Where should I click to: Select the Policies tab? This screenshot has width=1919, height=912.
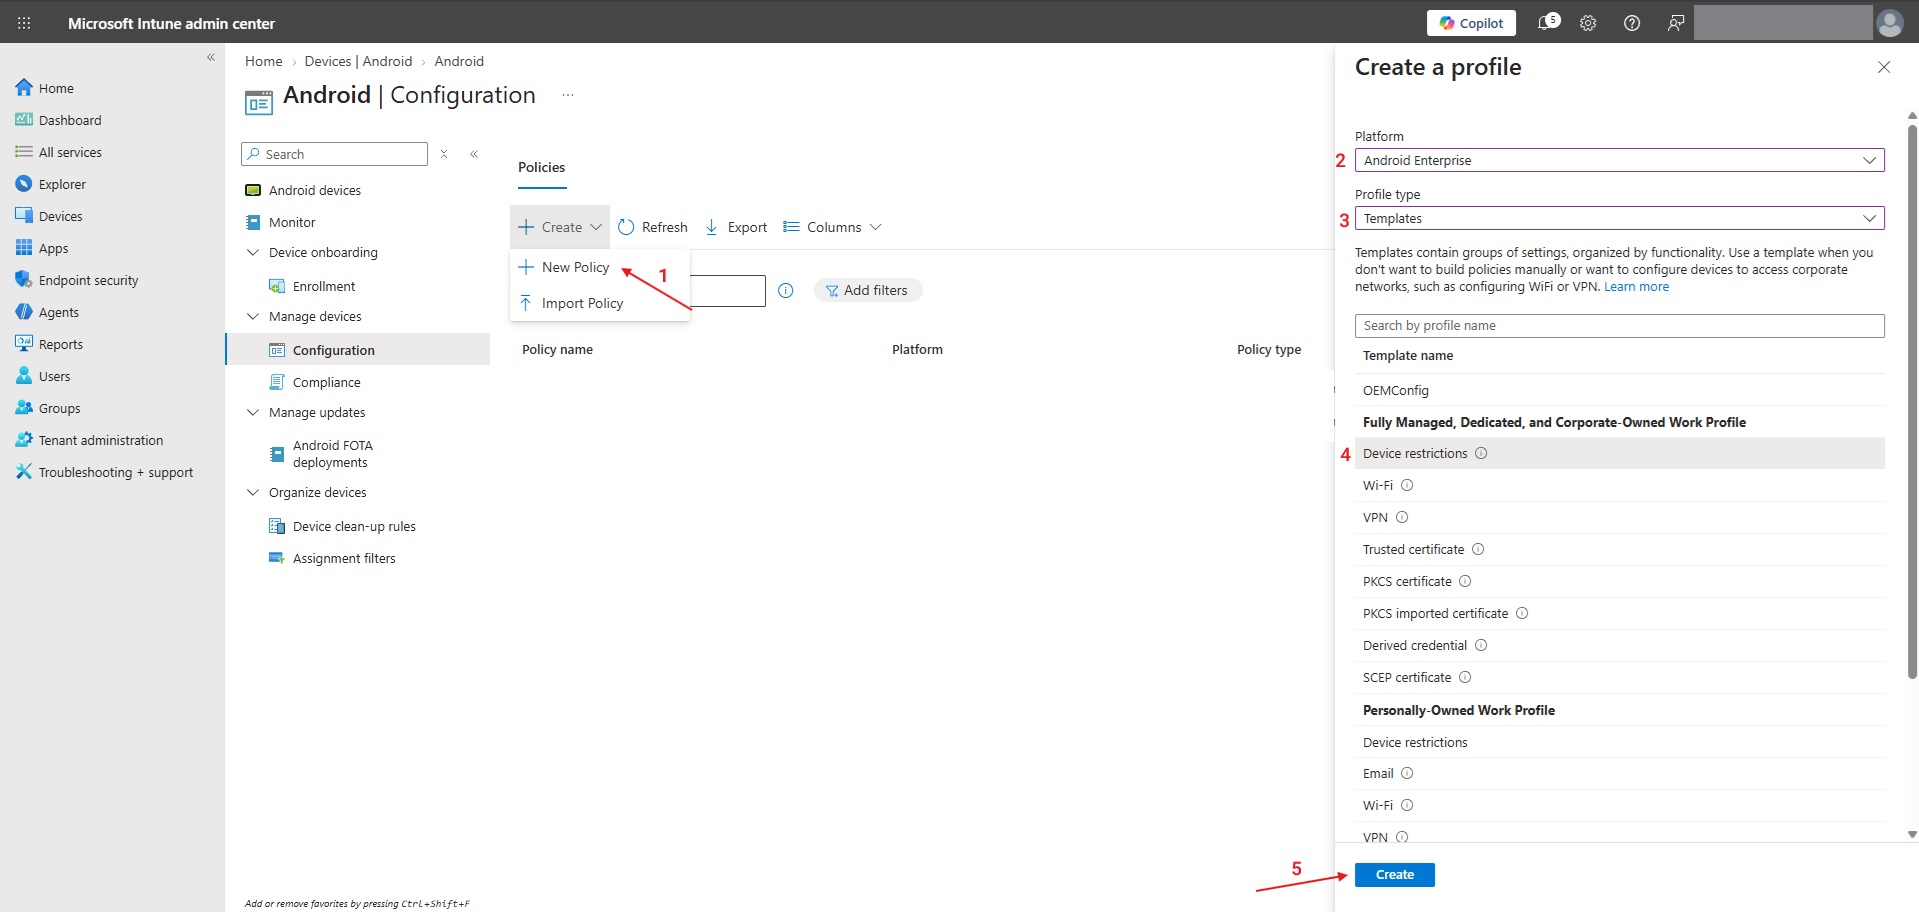(542, 167)
